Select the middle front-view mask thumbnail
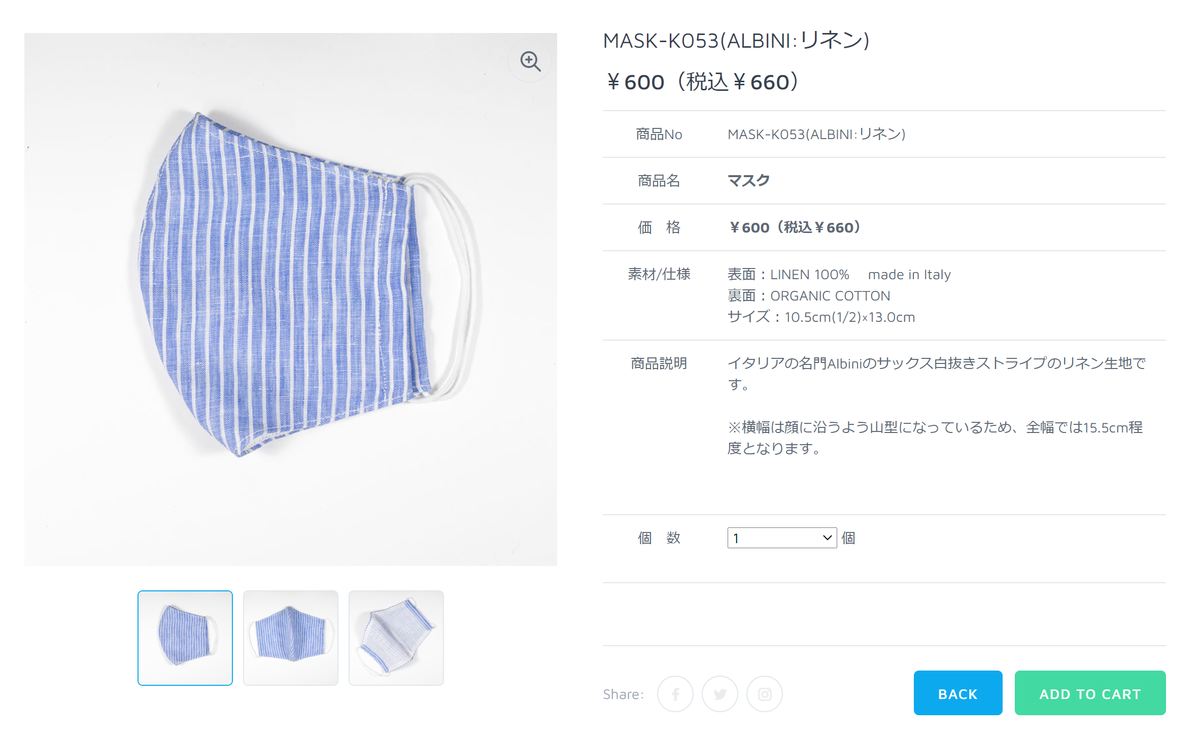The image size is (1200, 733). pos(290,637)
